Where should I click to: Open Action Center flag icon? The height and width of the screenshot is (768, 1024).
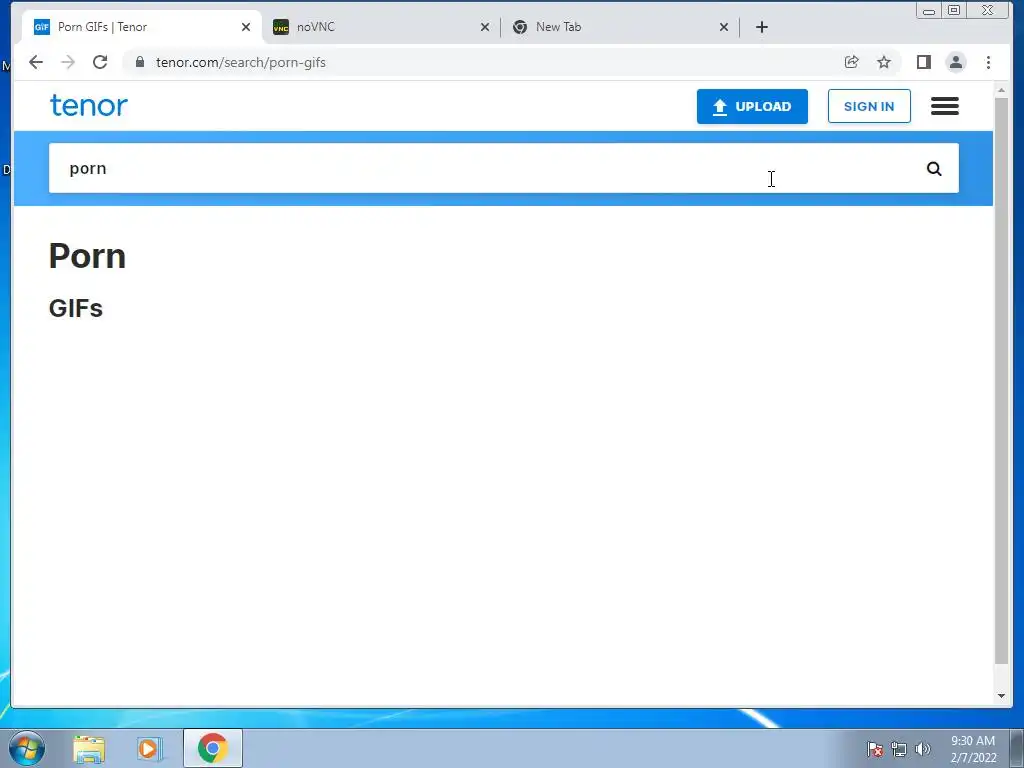pyautogui.click(x=875, y=749)
